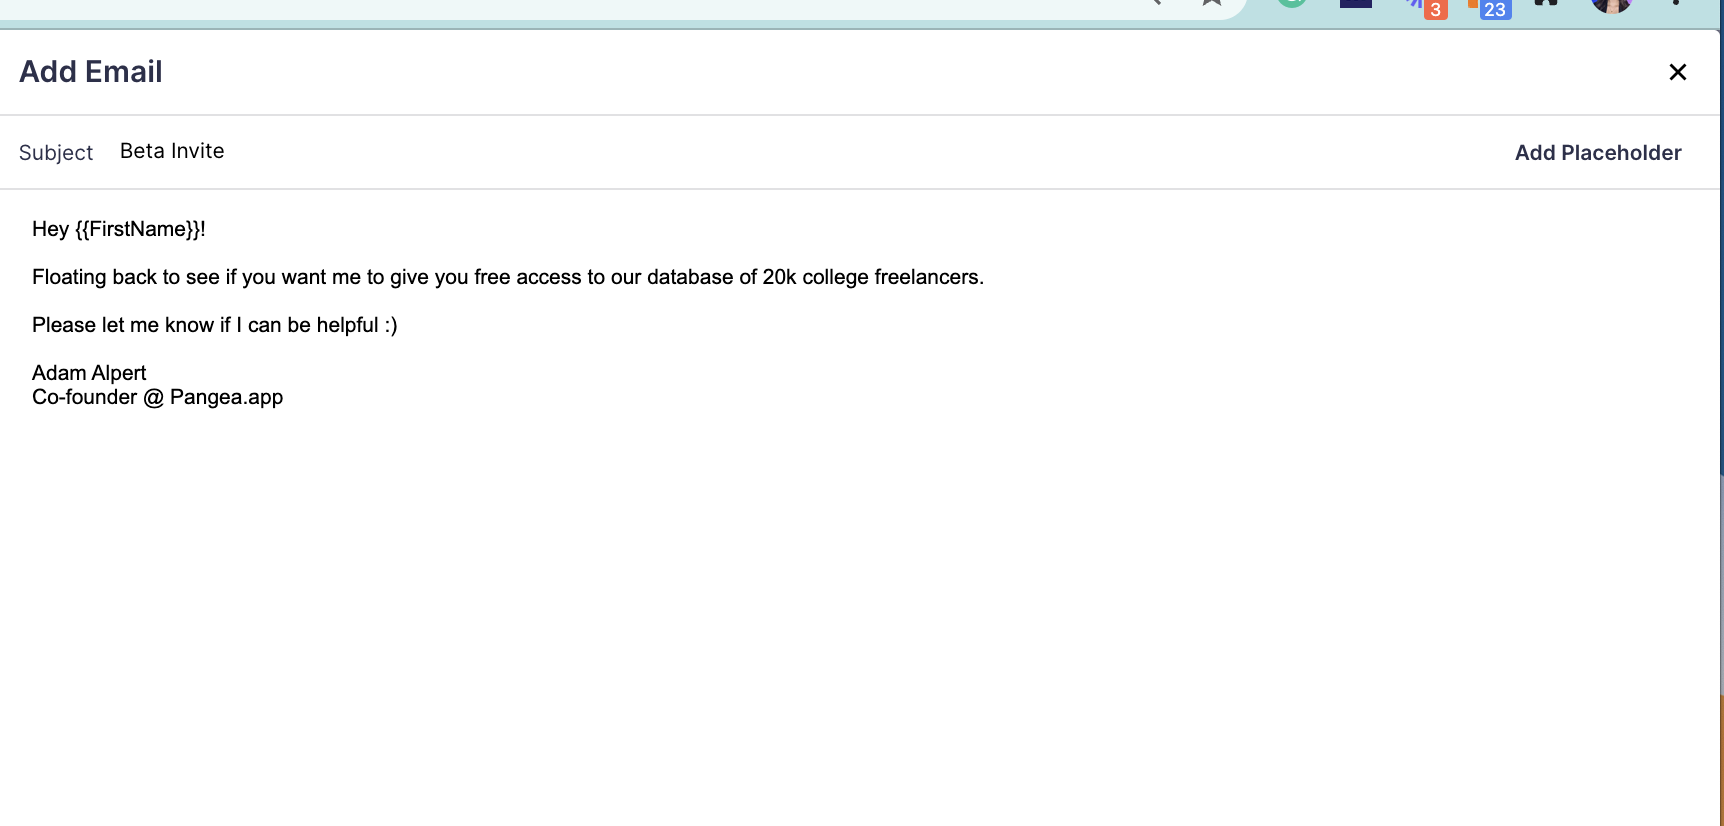
Task: Open the Chrome profile avatar
Action: [1612, 4]
